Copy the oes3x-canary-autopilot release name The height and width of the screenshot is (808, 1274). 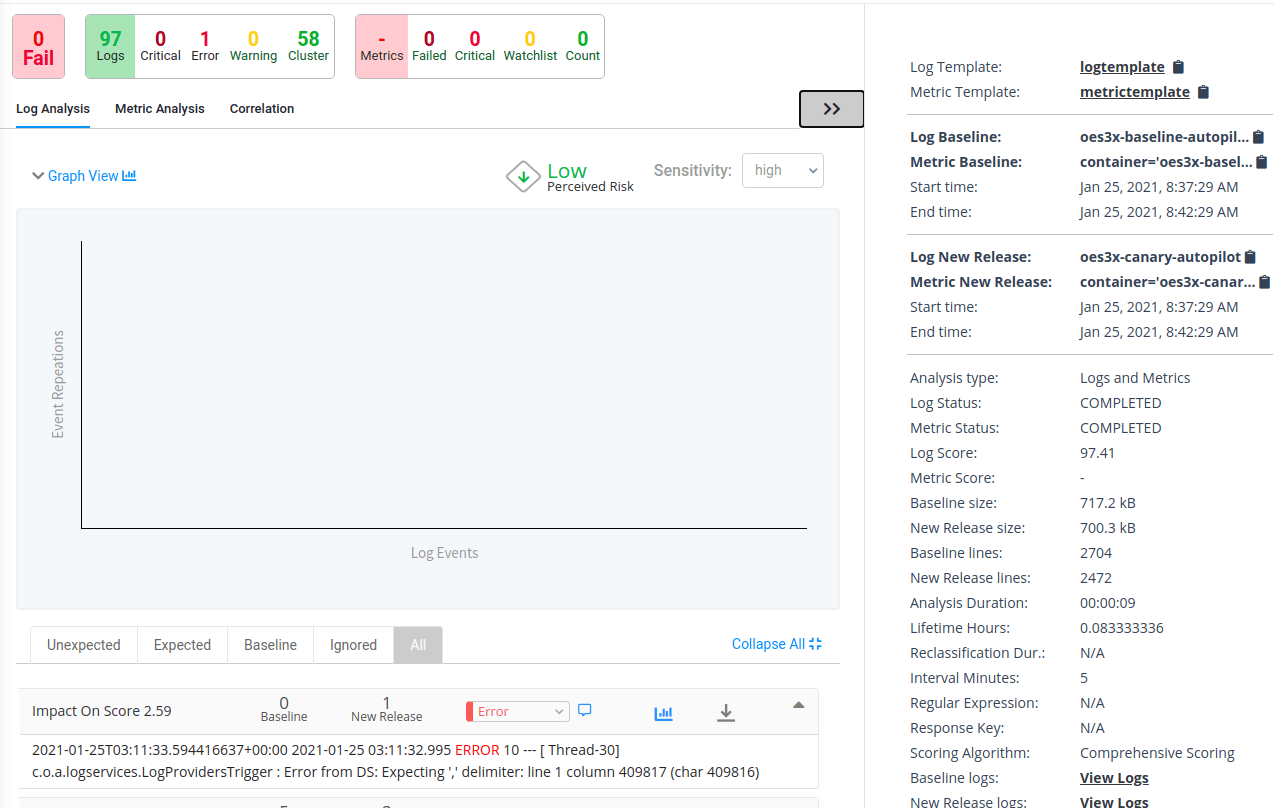(x=1250, y=256)
